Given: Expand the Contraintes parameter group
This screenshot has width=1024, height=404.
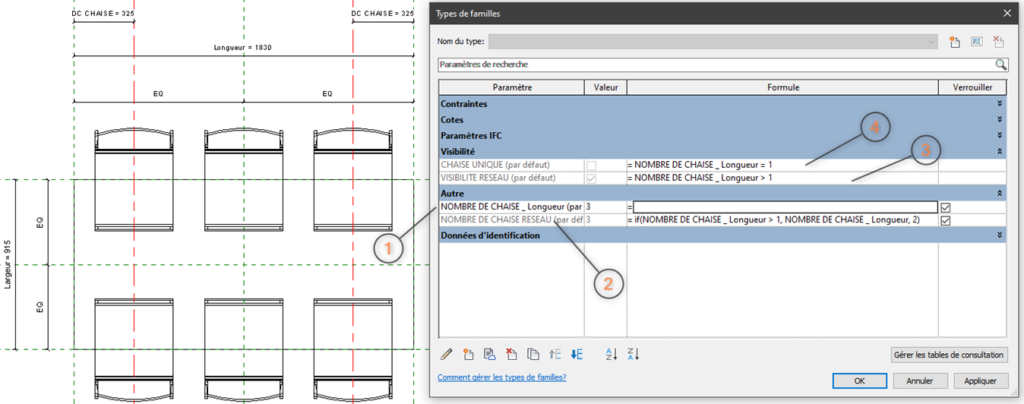Looking at the screenshot, I should coord(999,104).
